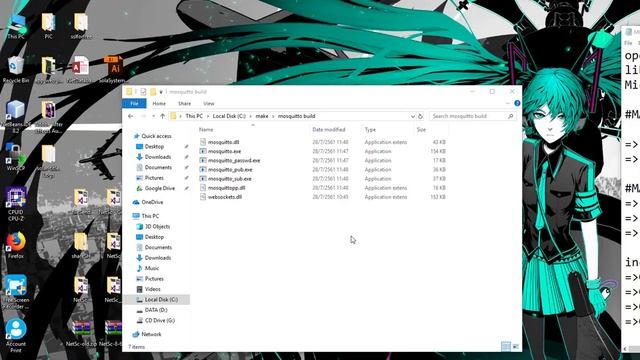The image size is (640, 360).
Task: Launch Firefox from the desktop
Action: [16, 245]
